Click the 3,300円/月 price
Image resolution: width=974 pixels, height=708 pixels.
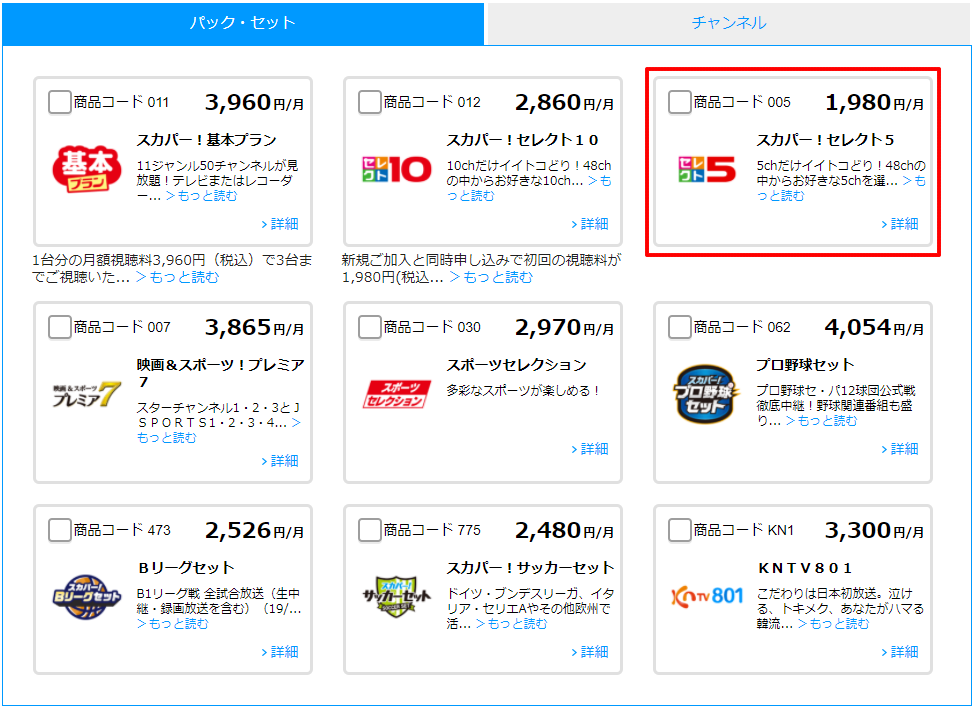[x=875, y=530]
